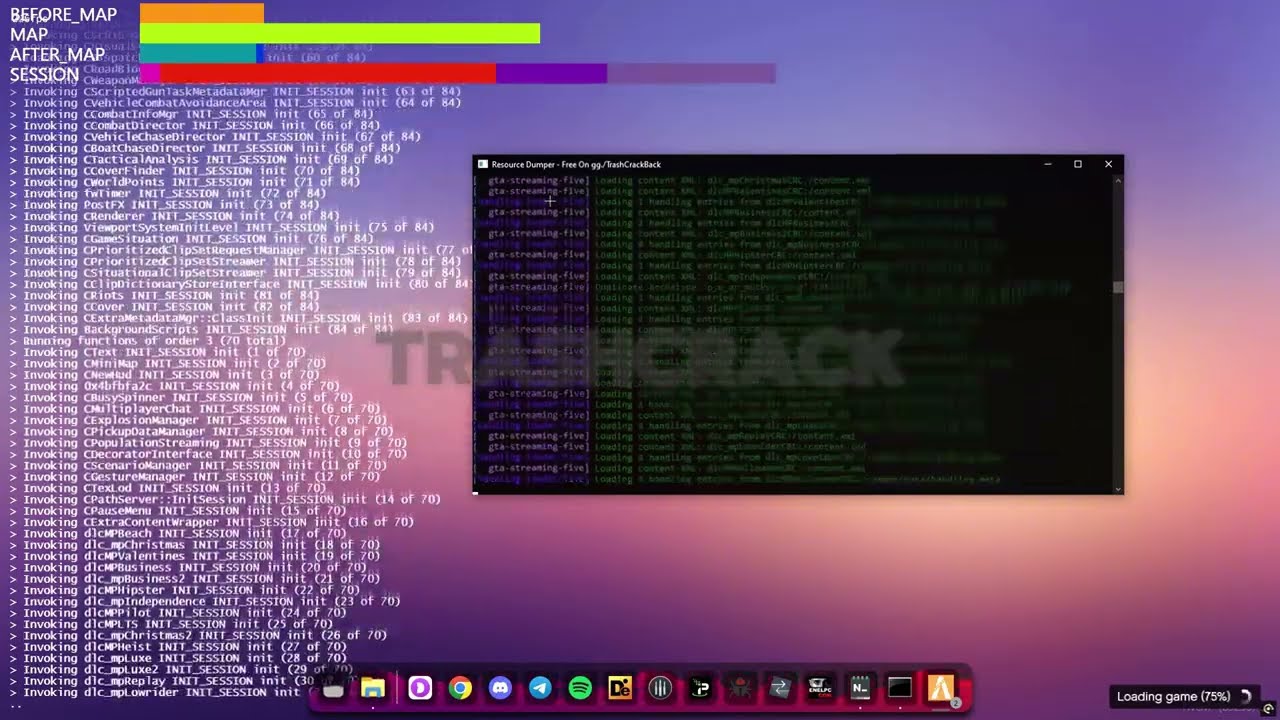This screenshot has height=720, width=1280.
Task: Open the orange FiveM dock icon
Action: (x=942, y=688)
